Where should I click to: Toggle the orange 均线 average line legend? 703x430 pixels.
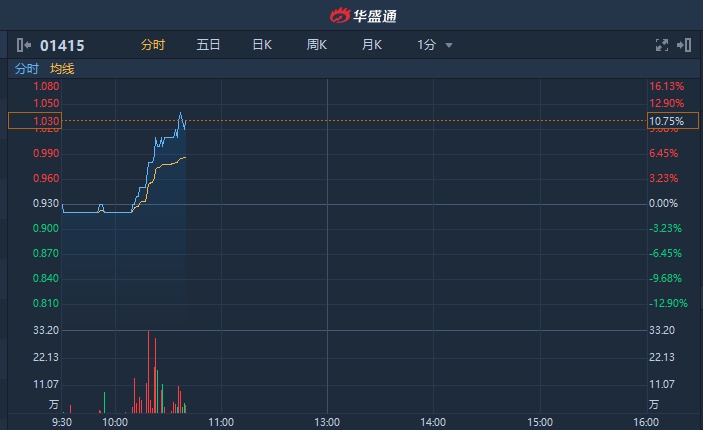[x=62, y=69]
